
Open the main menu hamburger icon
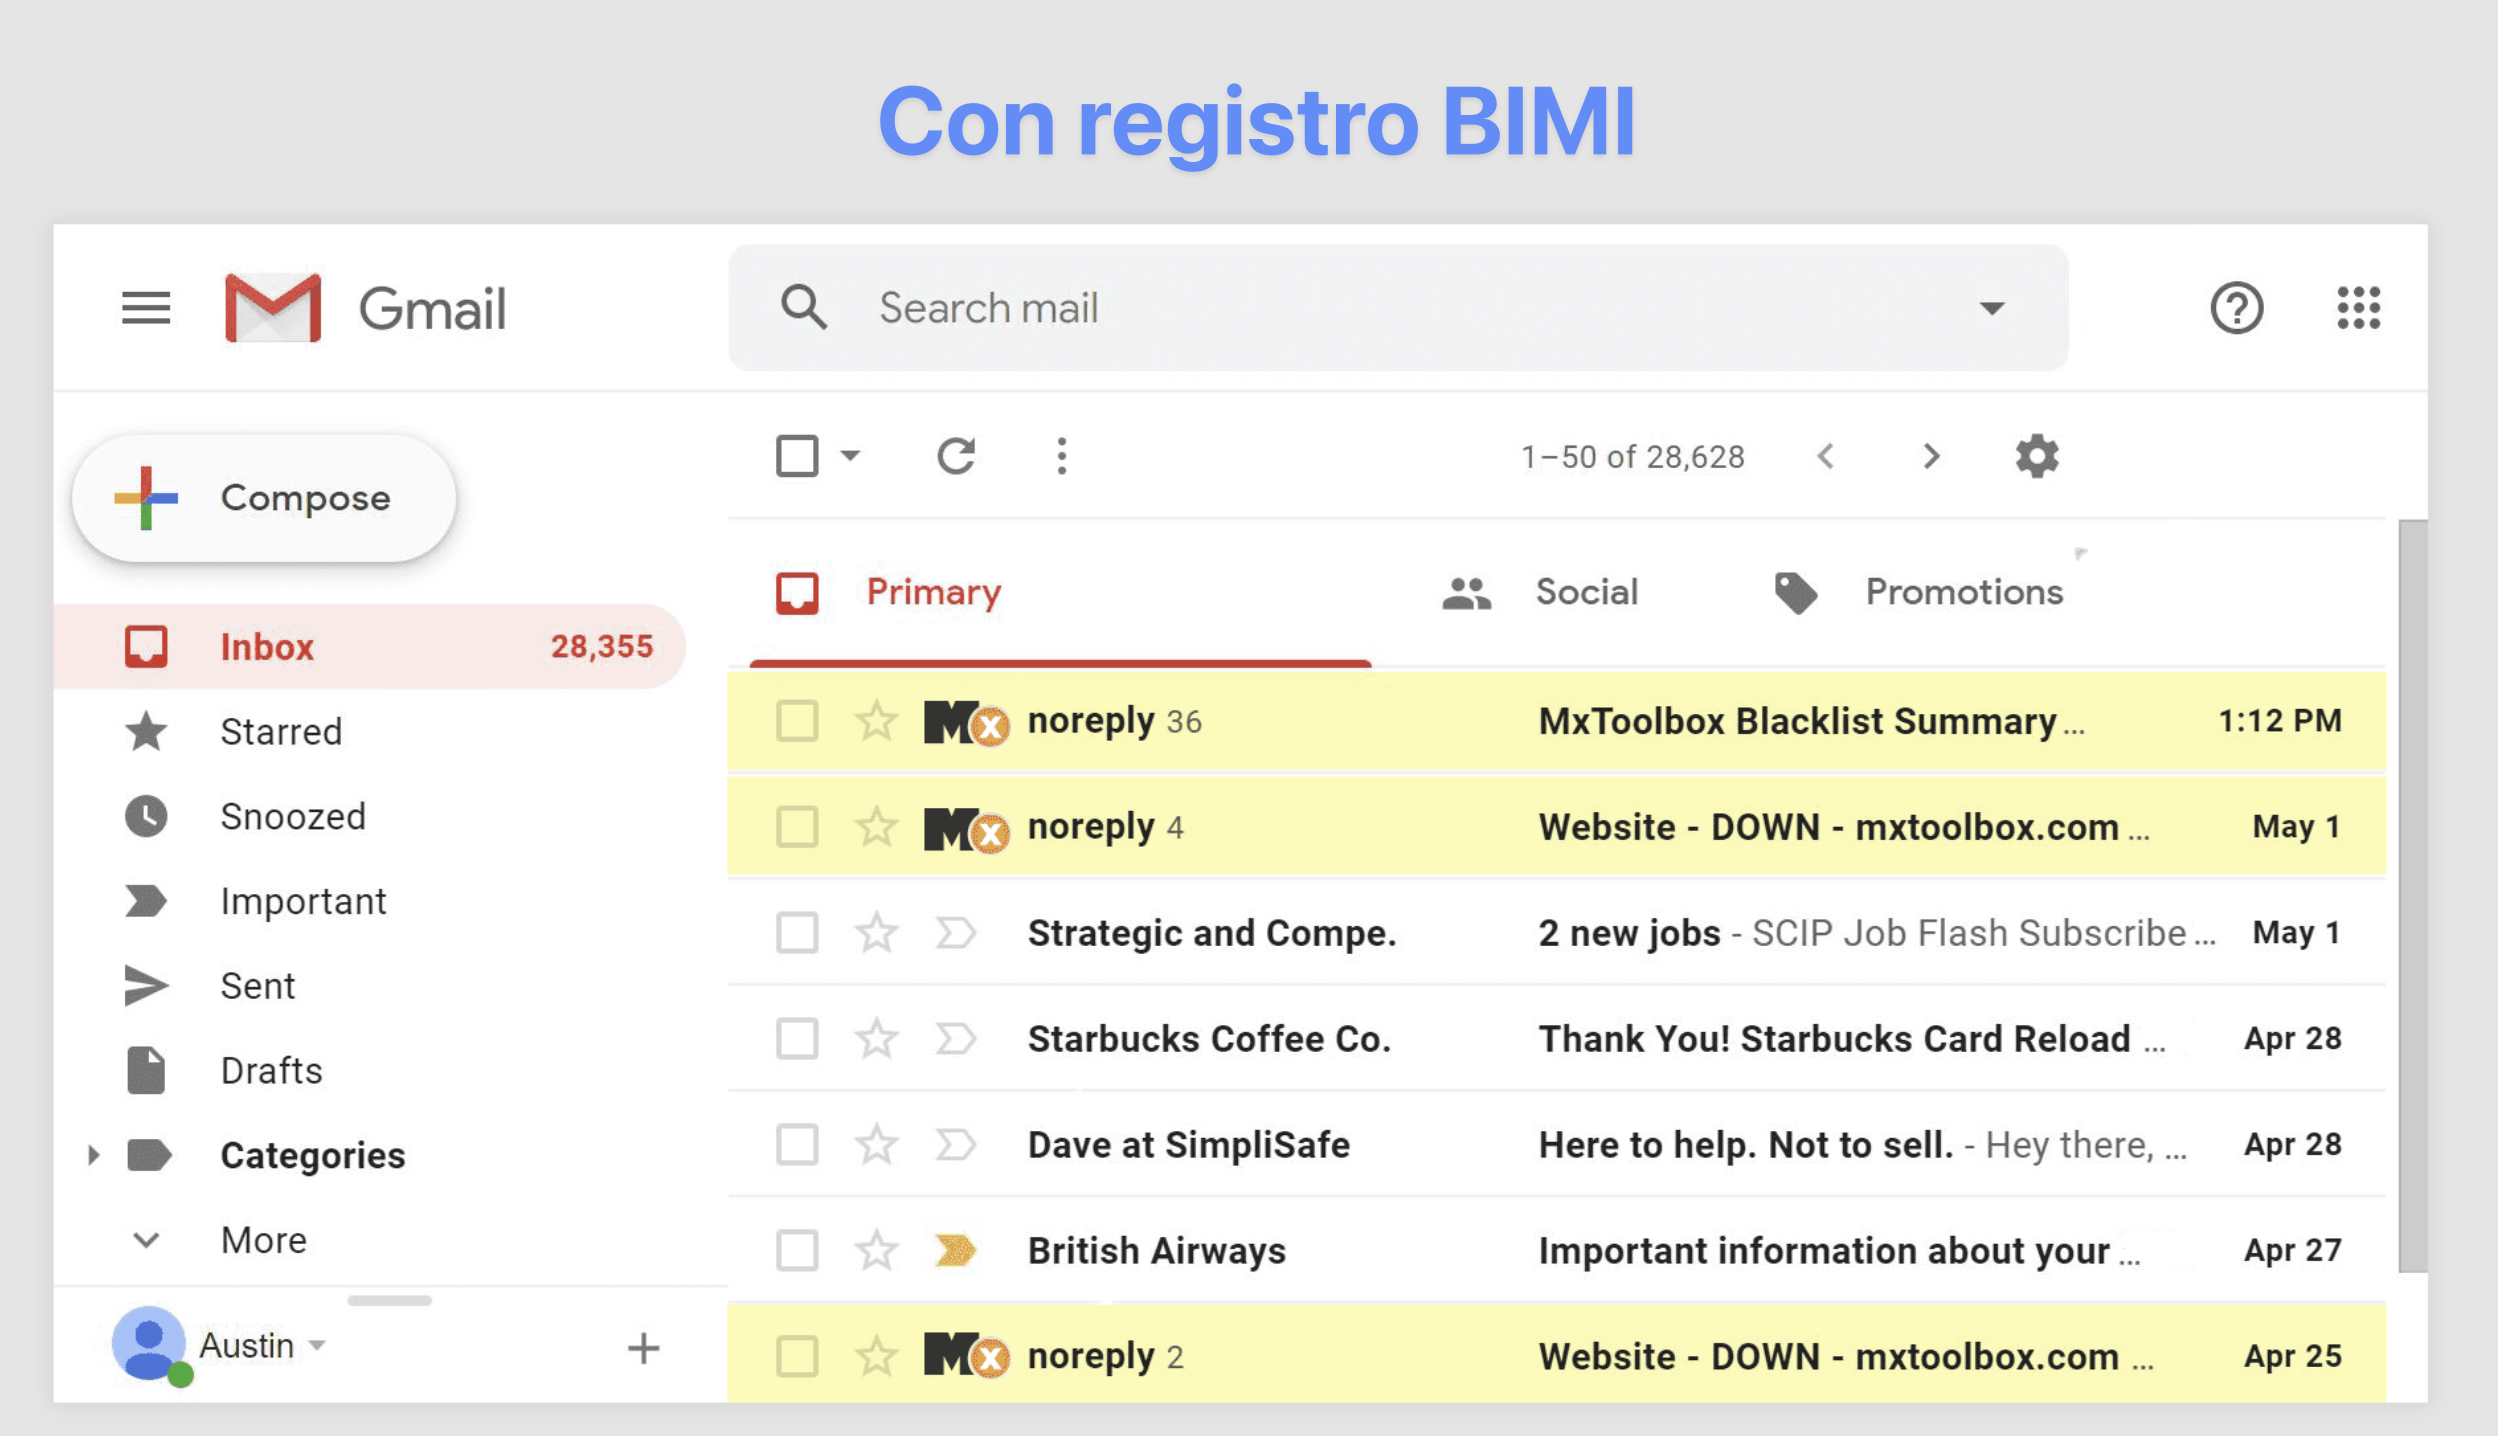[x=146, y=308]
